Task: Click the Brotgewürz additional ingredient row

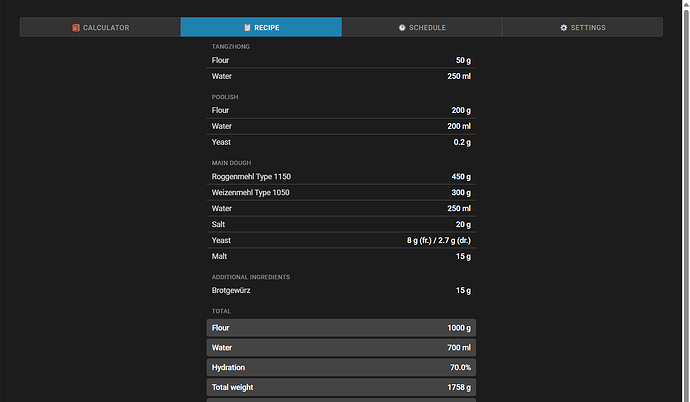Action: (340, 291)
